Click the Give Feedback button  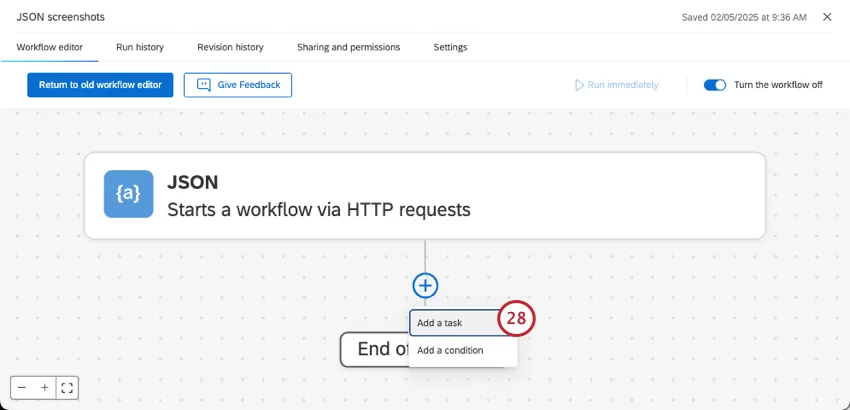tap(238, 85)
